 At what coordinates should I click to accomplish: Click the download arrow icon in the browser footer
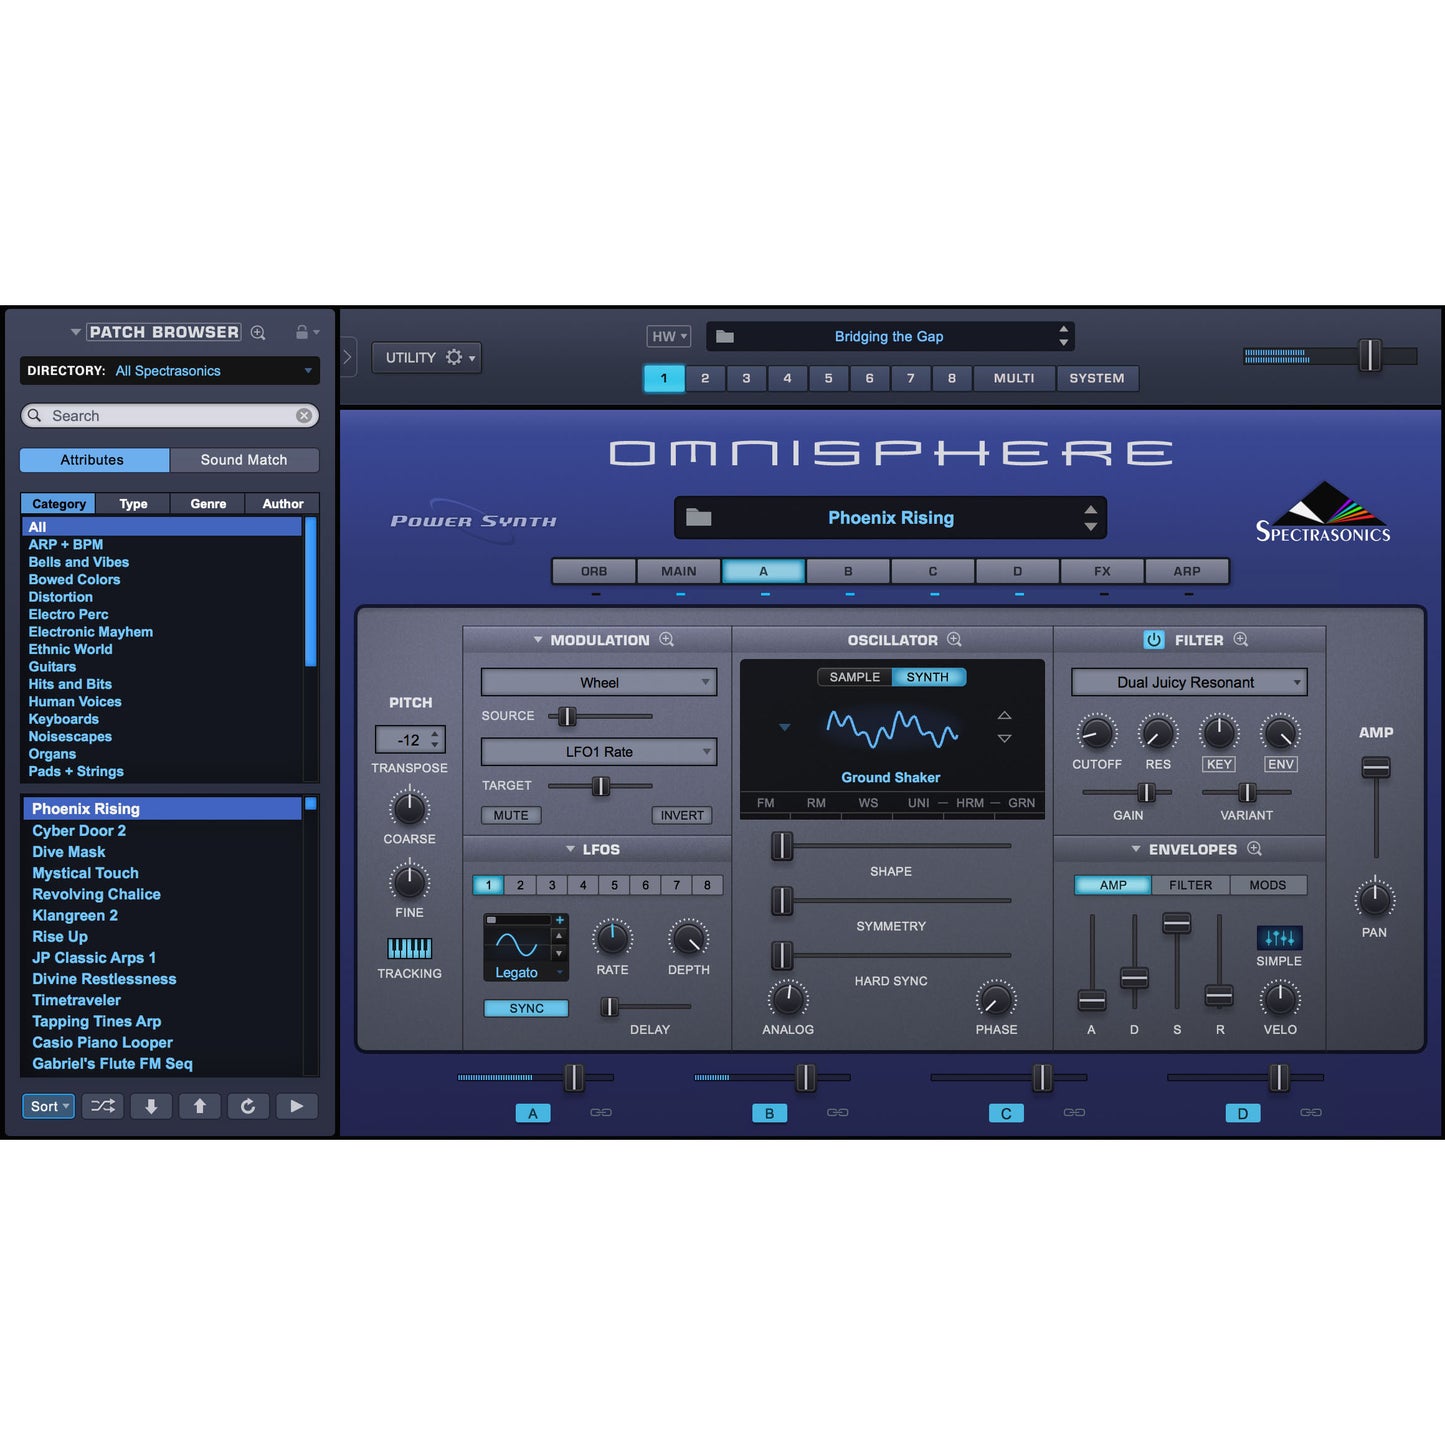coord(151,1106)
